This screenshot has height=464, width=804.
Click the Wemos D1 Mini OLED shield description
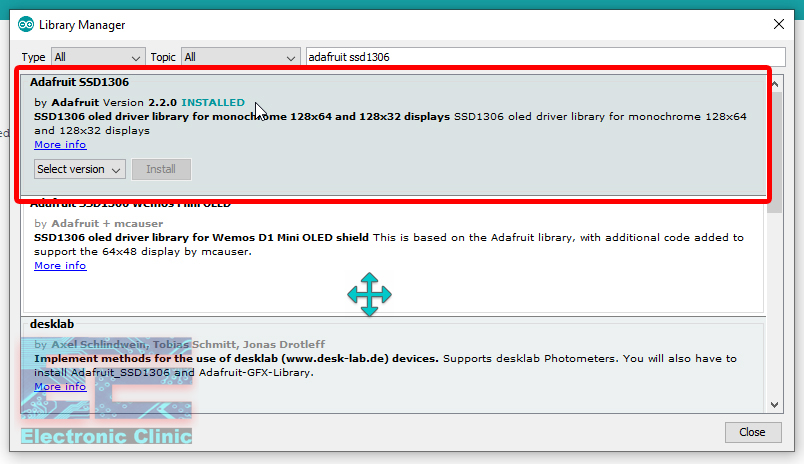coord(389,245)
